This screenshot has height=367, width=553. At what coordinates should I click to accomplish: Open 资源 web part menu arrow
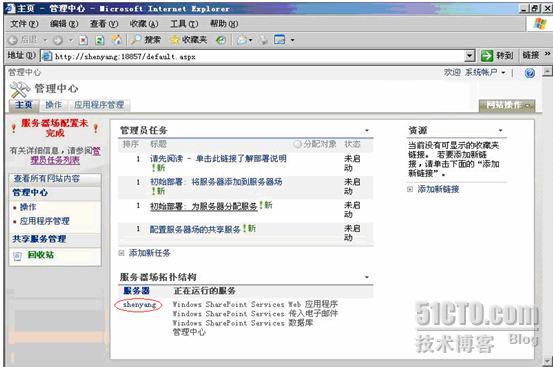(x=500, y=131)
